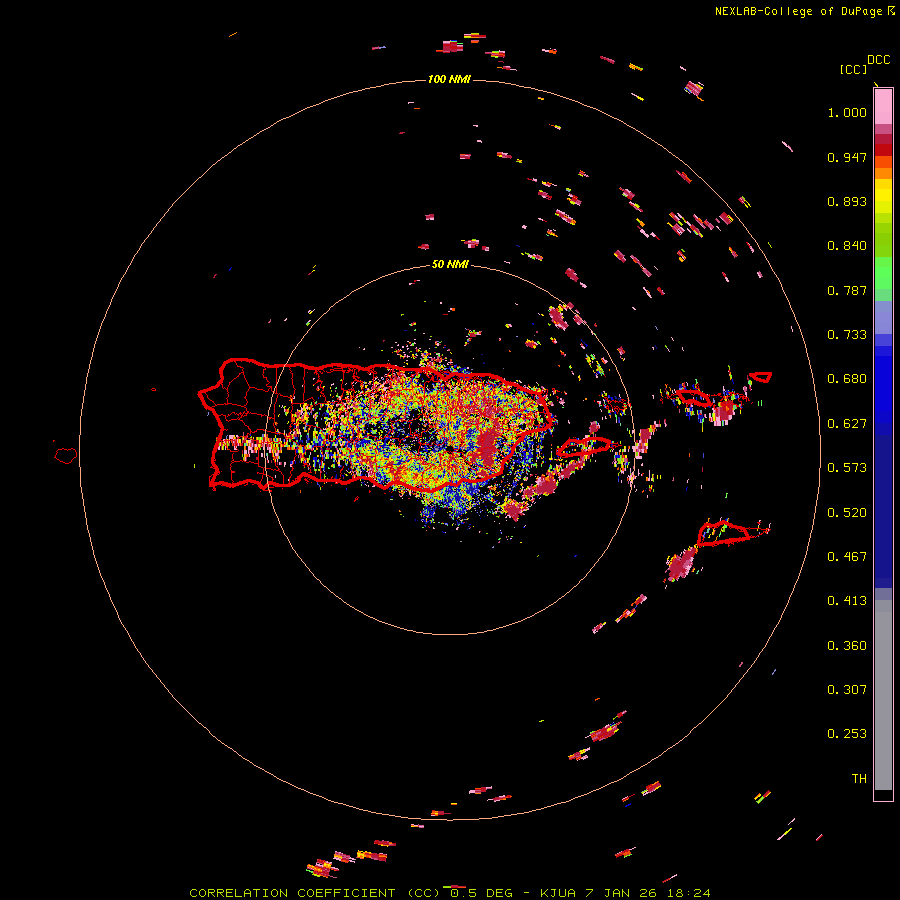Select the 0.840 color scale value
This screenshot has height=900, width=900.
(x=847, y=246)
